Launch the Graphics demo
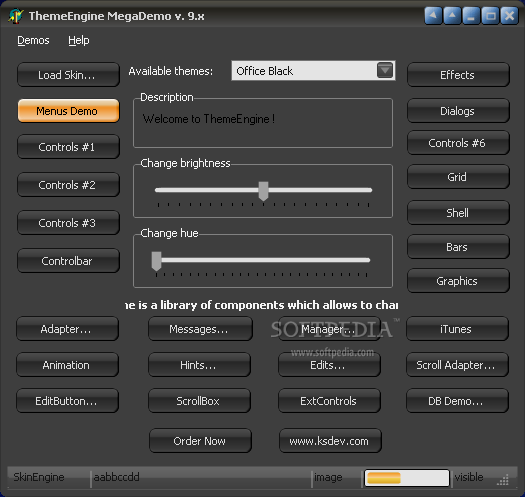Image resolution: width=525 pixels, height=497 pixels. click(x=458, y=281)
